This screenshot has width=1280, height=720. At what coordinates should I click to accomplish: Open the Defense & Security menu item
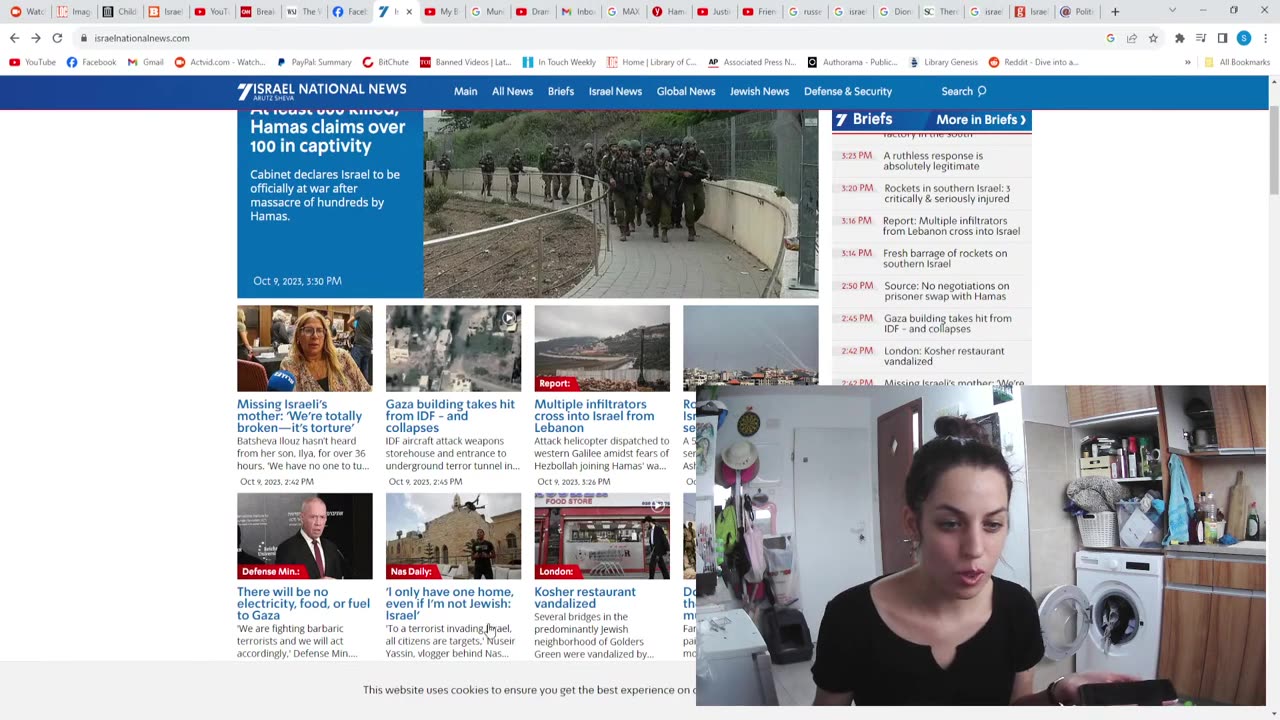[848, 91]
